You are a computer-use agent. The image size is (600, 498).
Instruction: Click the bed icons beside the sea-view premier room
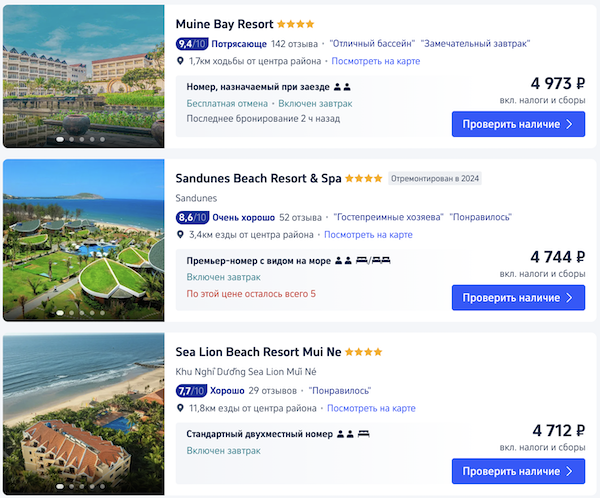pos(373,260)
